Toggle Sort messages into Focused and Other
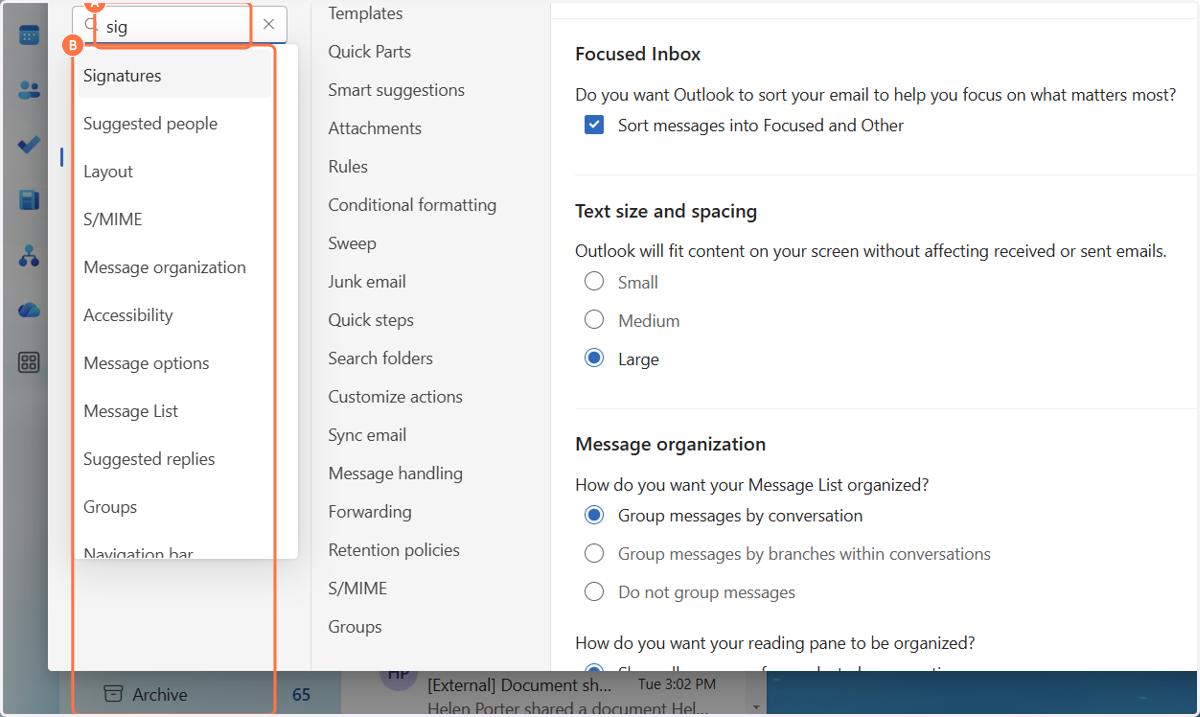 (595, 125)
